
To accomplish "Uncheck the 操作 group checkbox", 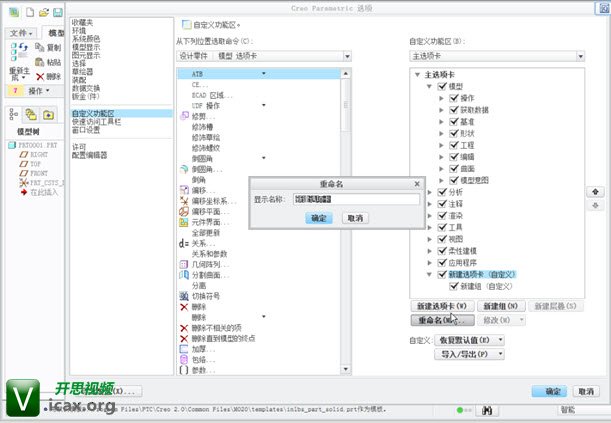I will (454, 98).
